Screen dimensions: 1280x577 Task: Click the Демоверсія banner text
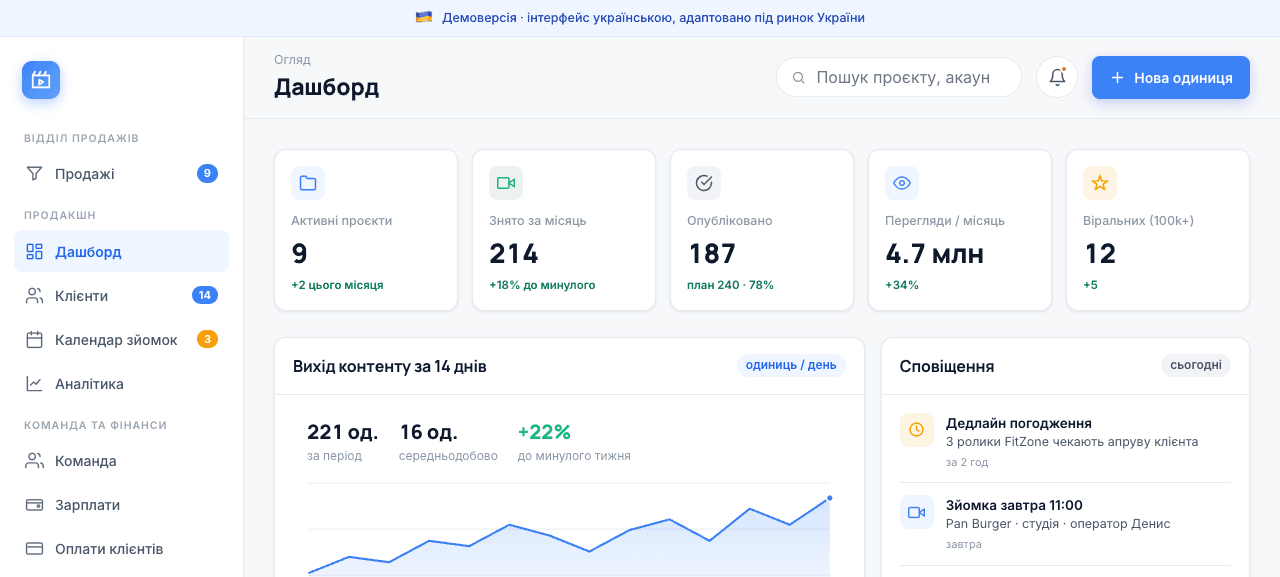[653, 17]
